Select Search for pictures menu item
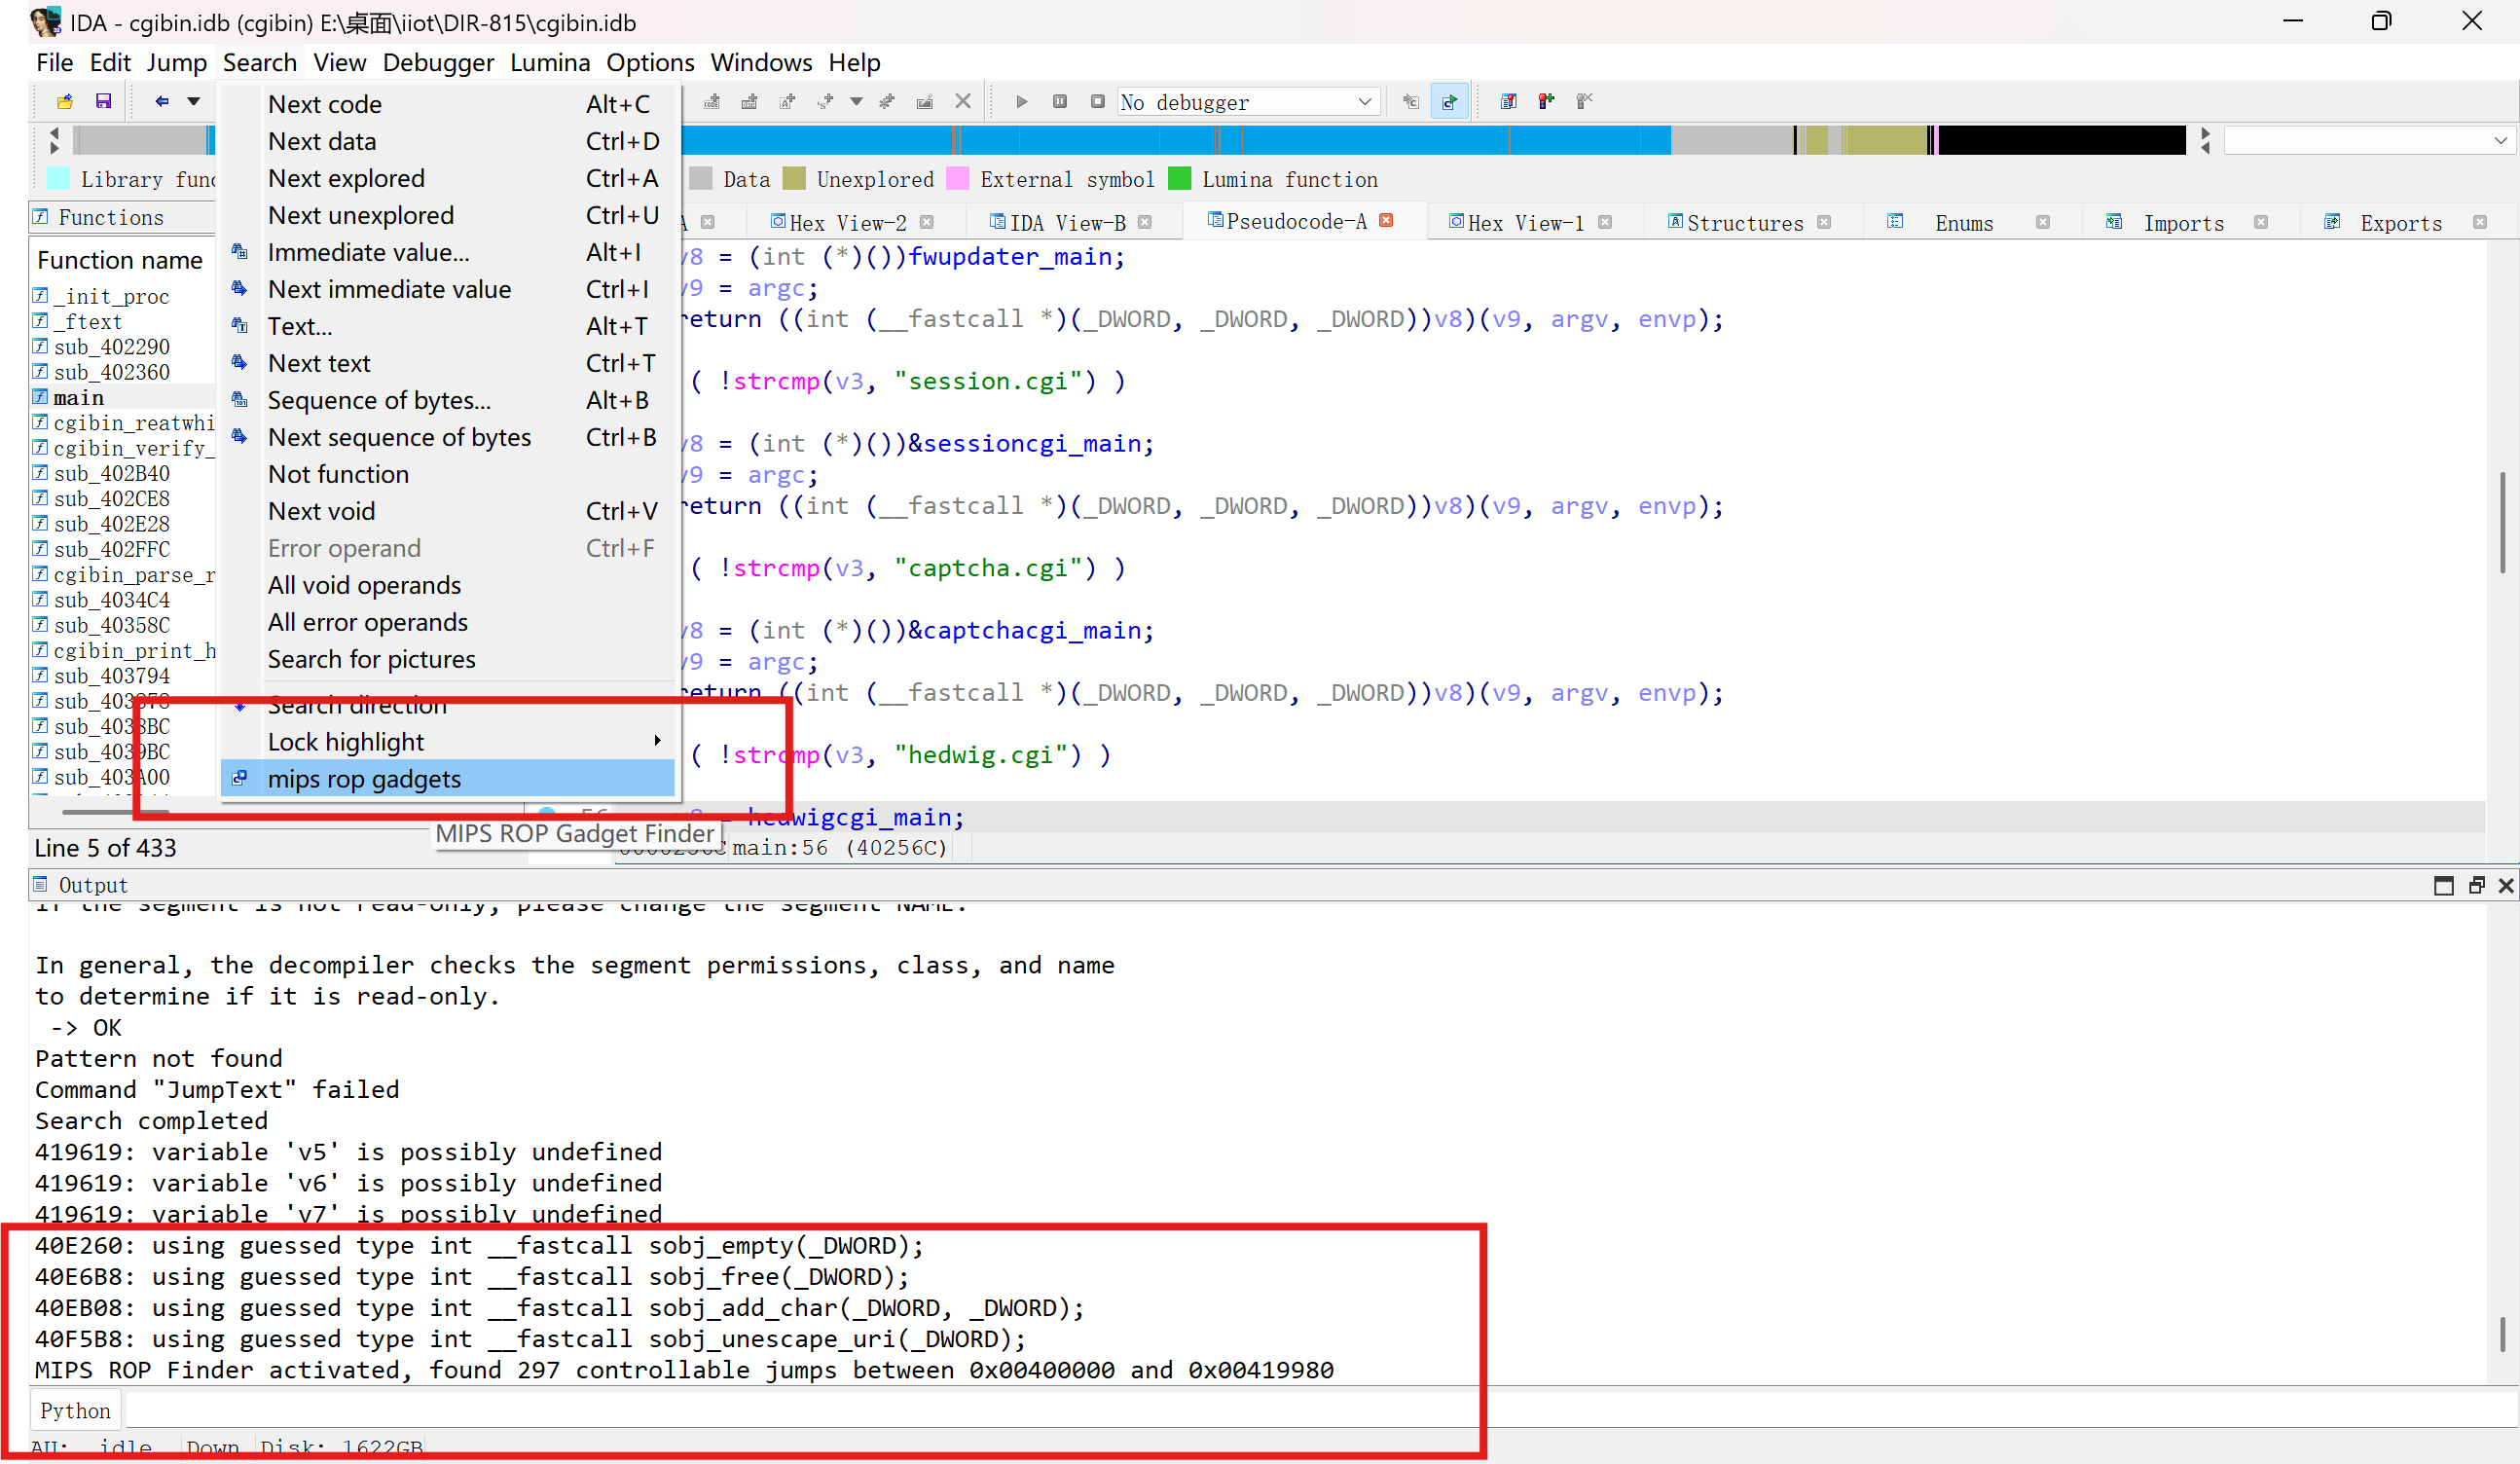This screenshot has height=1464, width=2520. click(x=448, y=659)
